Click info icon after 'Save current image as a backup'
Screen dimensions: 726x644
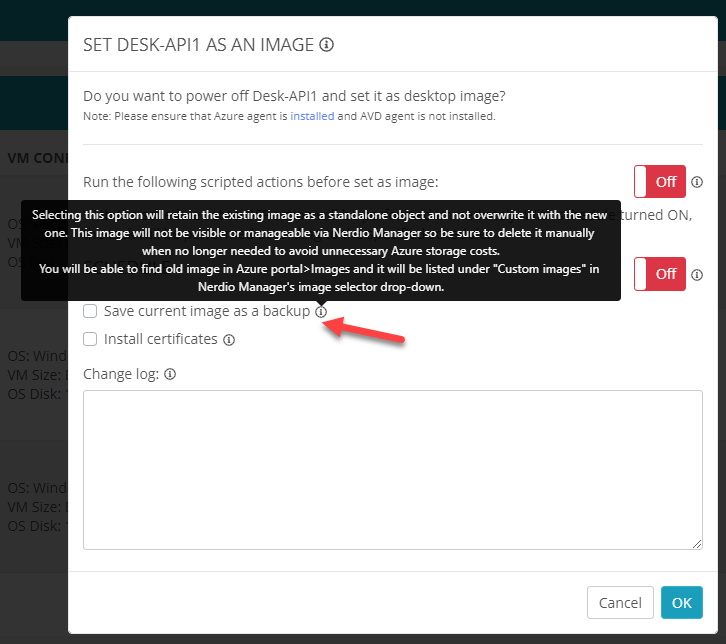point(320,312)
